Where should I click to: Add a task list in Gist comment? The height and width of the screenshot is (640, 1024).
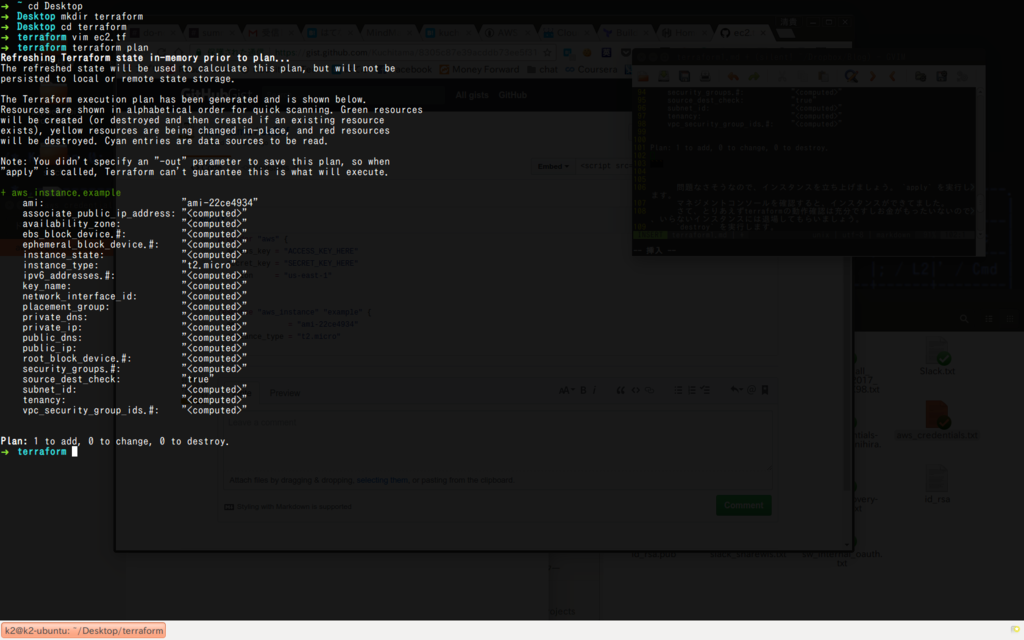(x=705, y=390)
